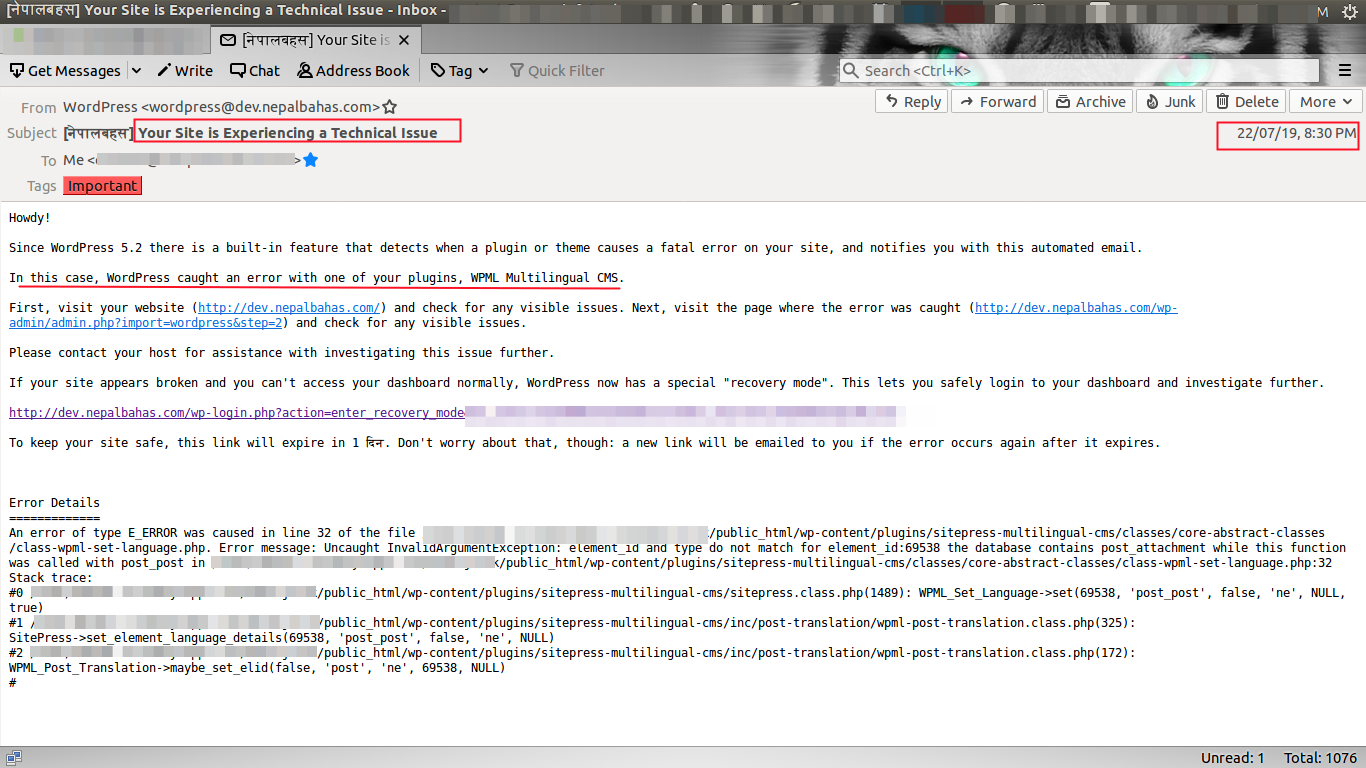Switch to the tab left of the email tab

[x=106, y=40]
